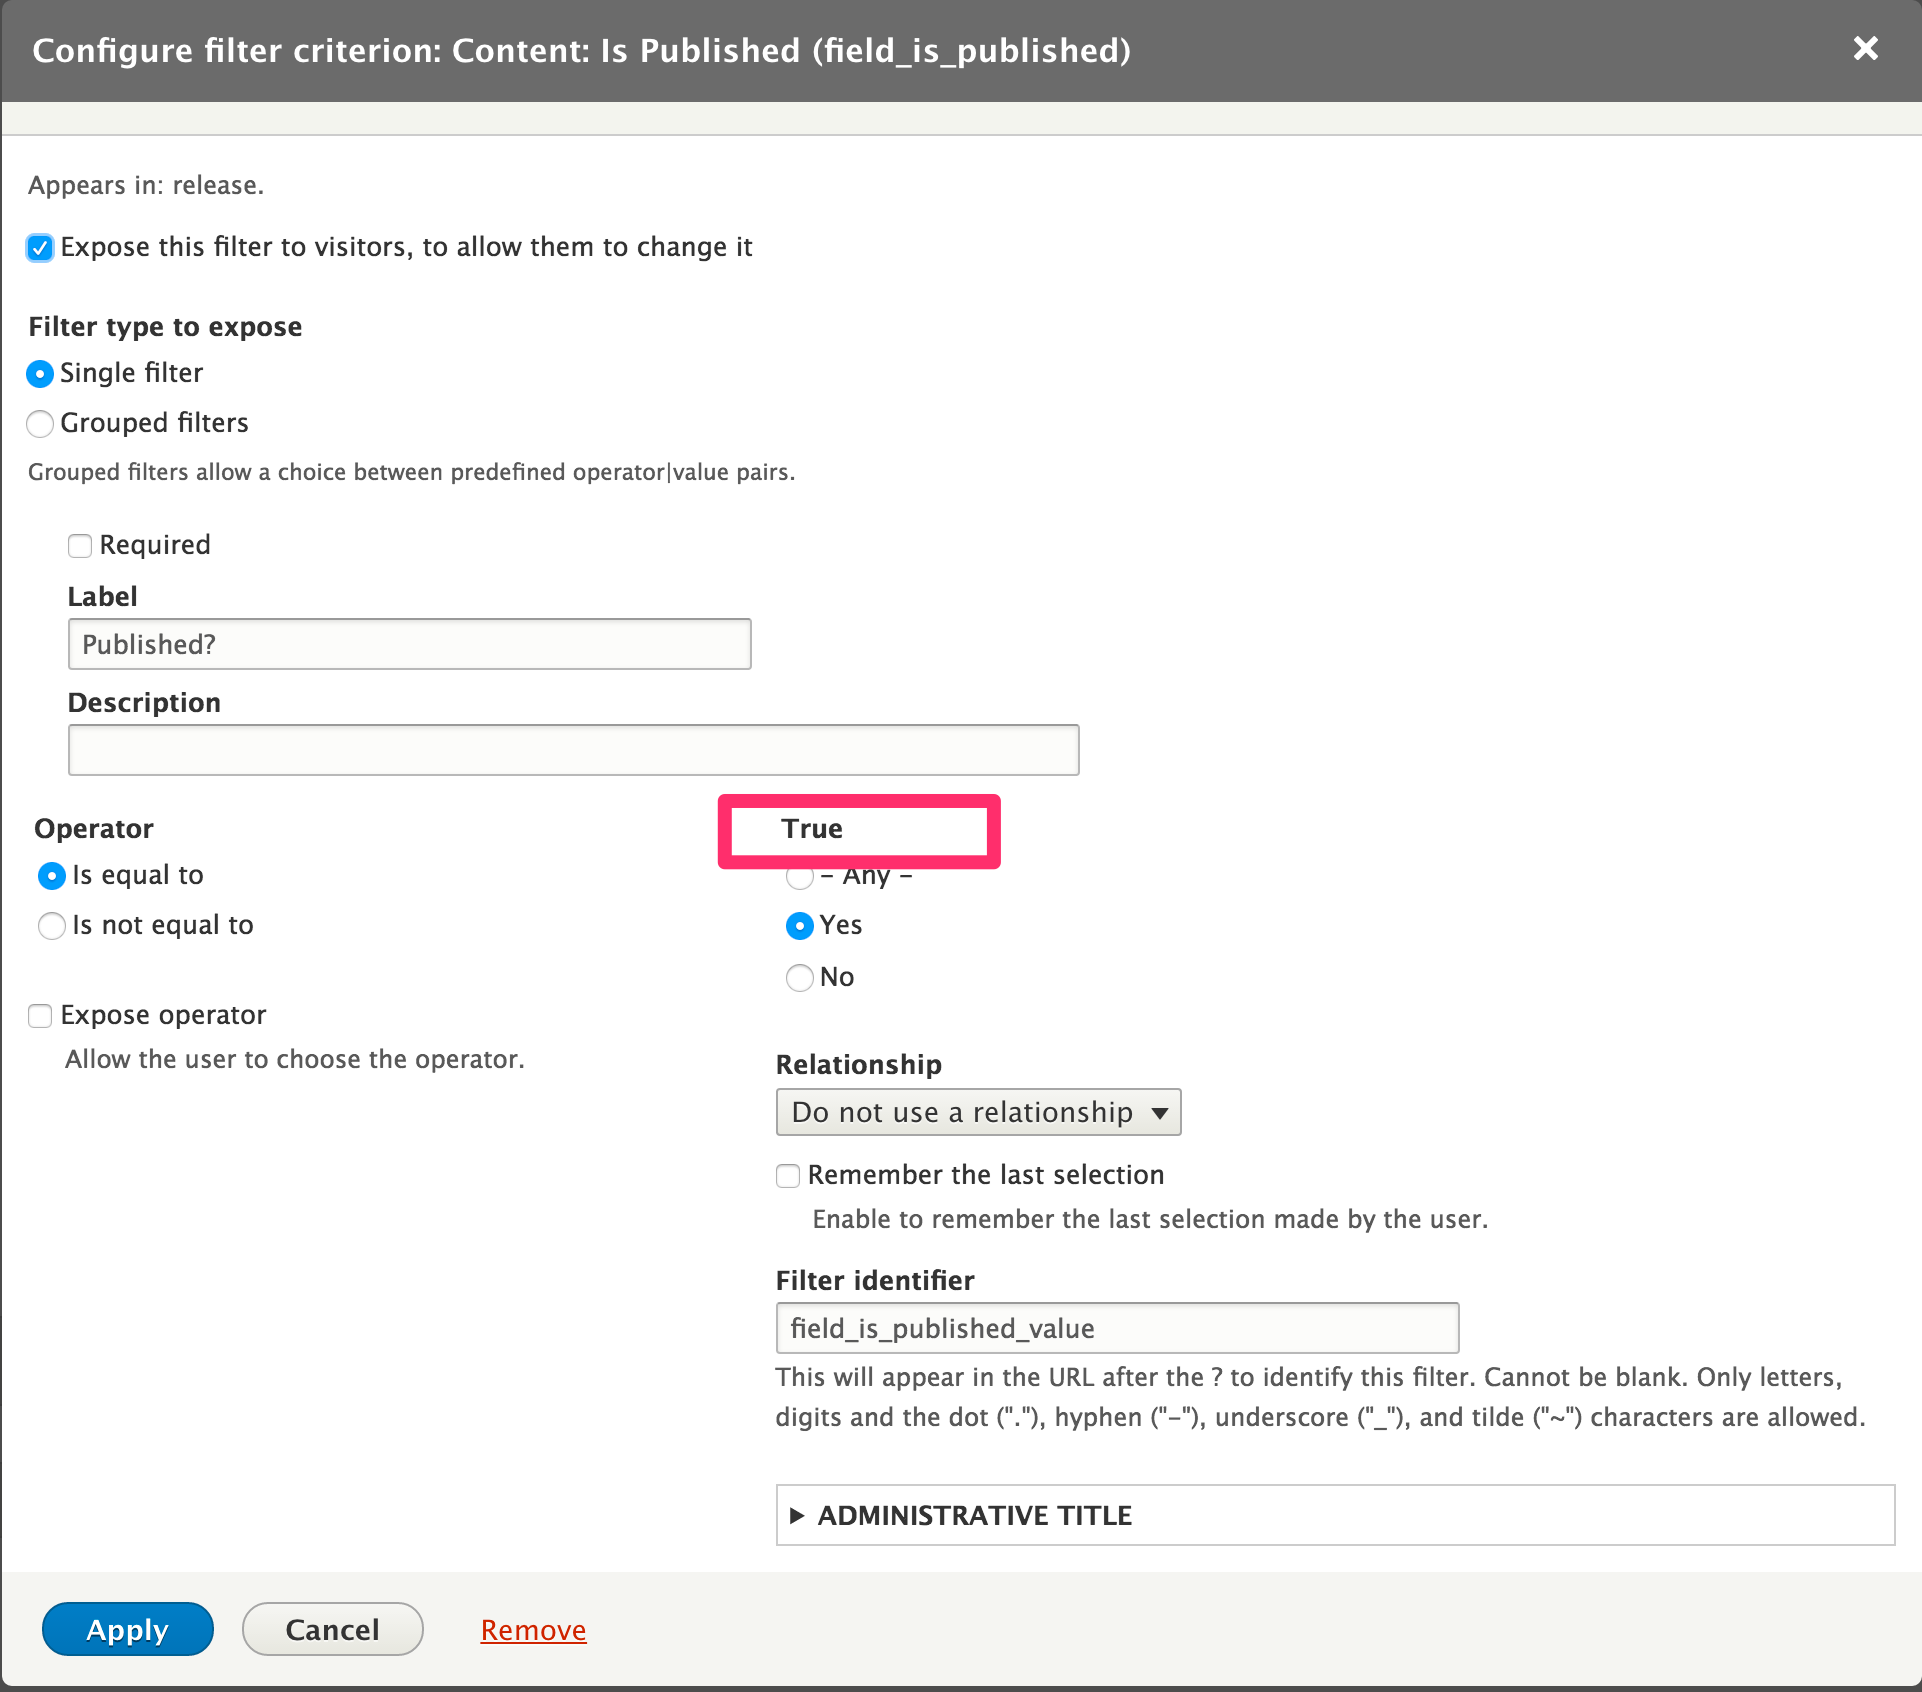The height and width of the screenshot is (1692, 1922).
Task: Select the Grouped filters option
Action: click(40, 424)
